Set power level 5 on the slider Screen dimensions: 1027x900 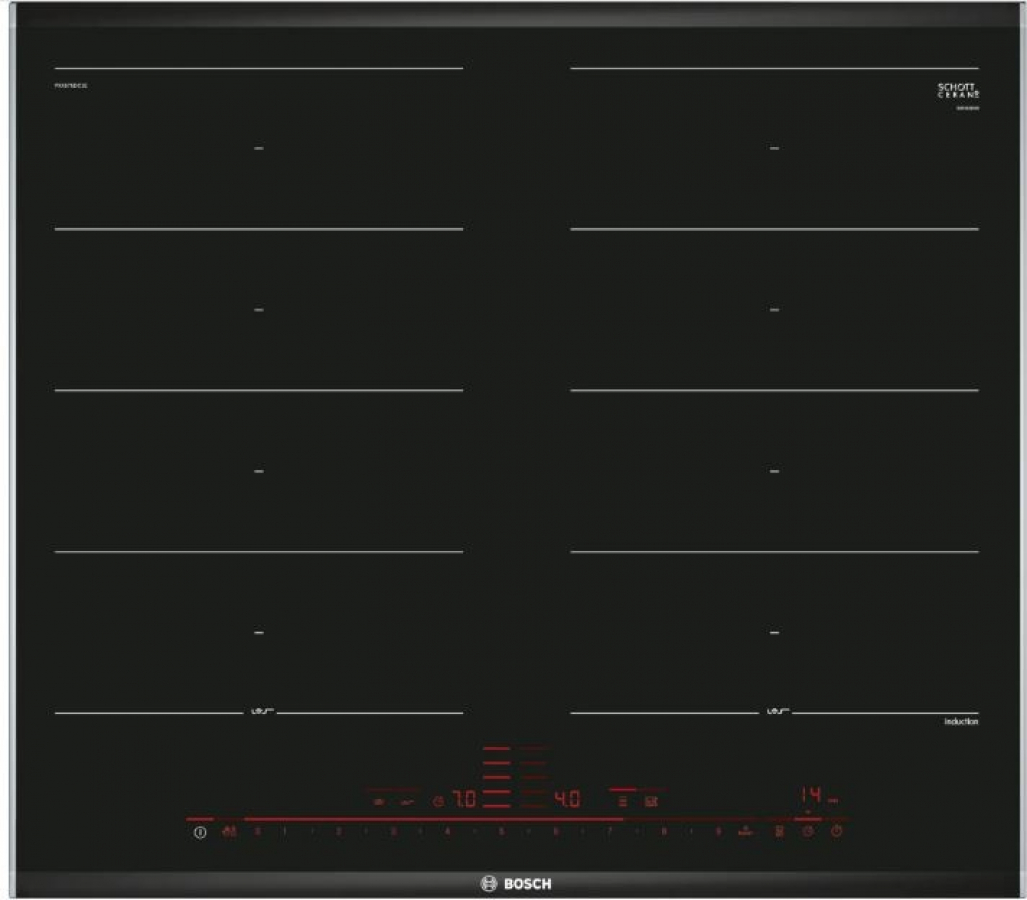click(502, 832)
